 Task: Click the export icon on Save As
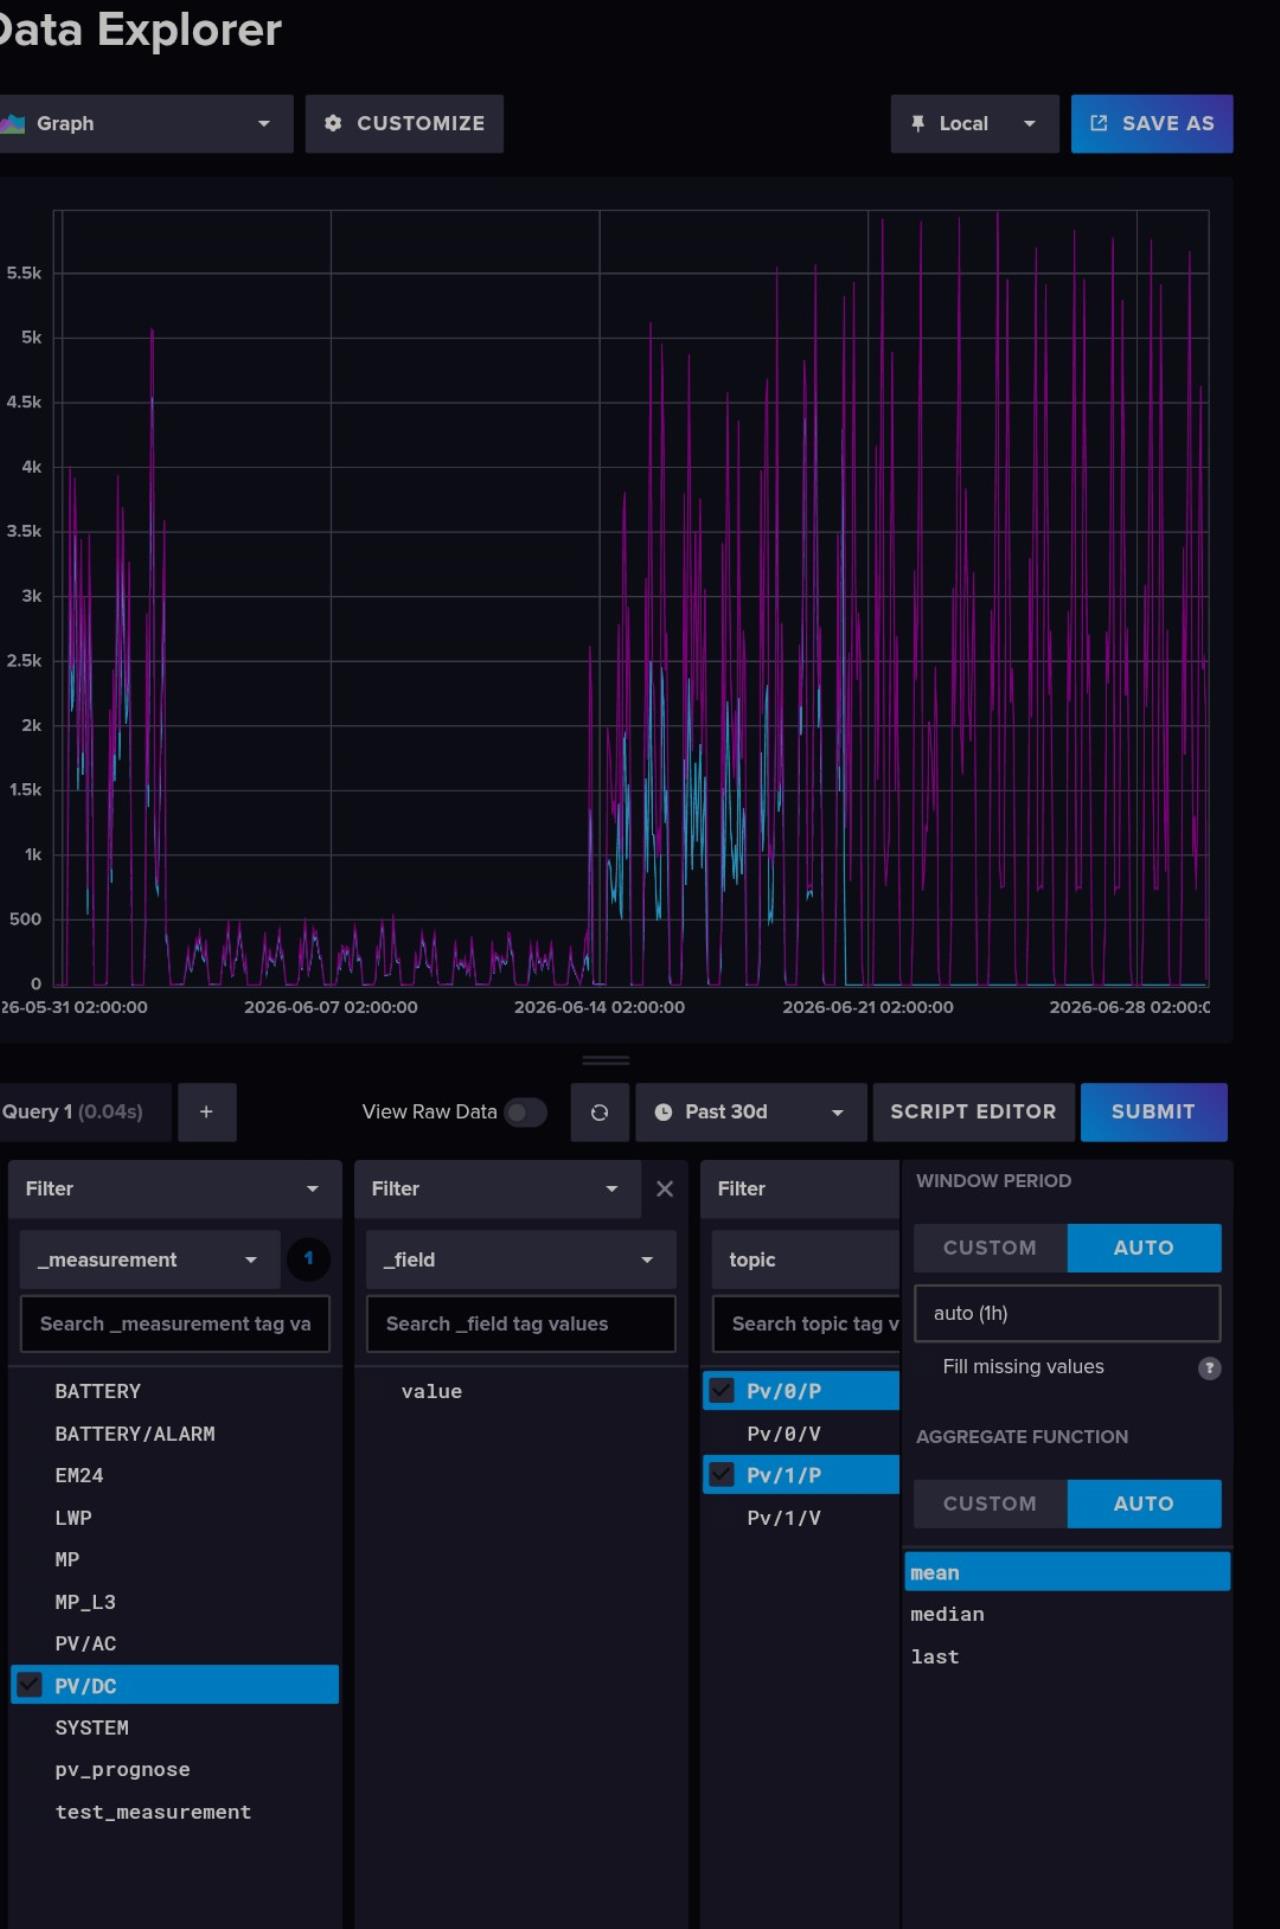pyautogui.click(x=1098, y=123)
